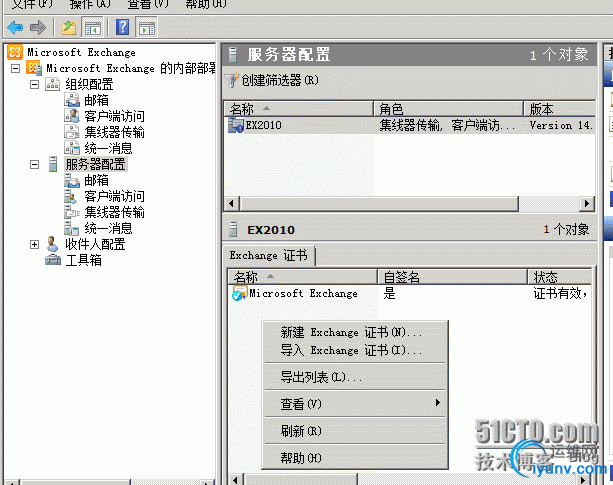
Task: Select 帮助(H) in context menu
Action: [x=355, y=457]
